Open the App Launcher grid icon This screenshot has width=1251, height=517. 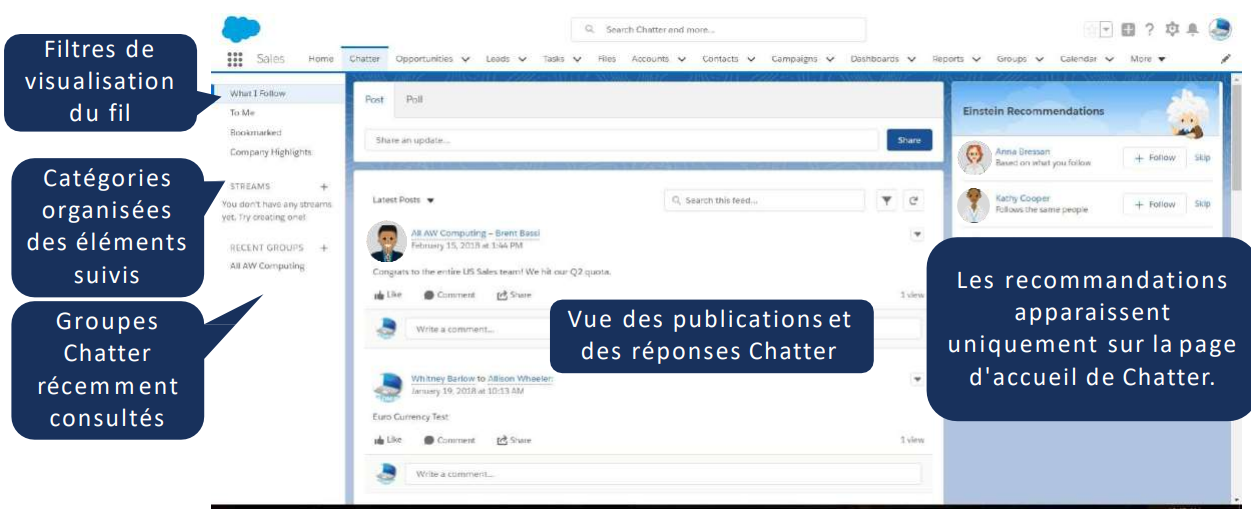[234, 59]
